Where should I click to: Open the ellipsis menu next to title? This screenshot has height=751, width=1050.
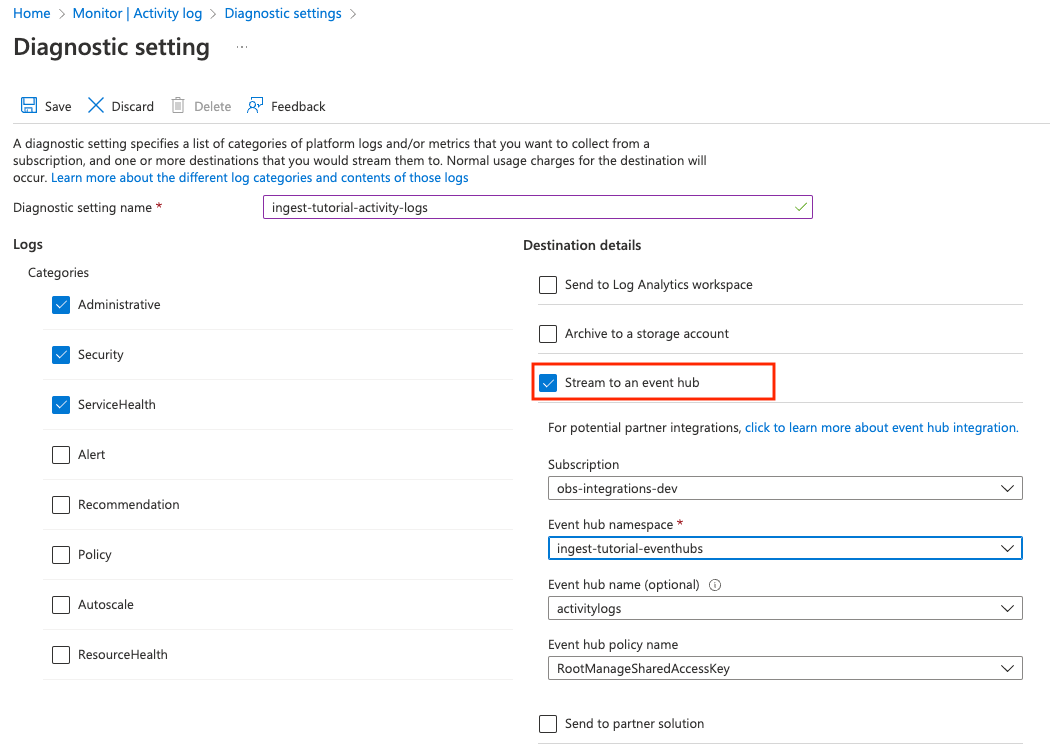pos(242,47)
